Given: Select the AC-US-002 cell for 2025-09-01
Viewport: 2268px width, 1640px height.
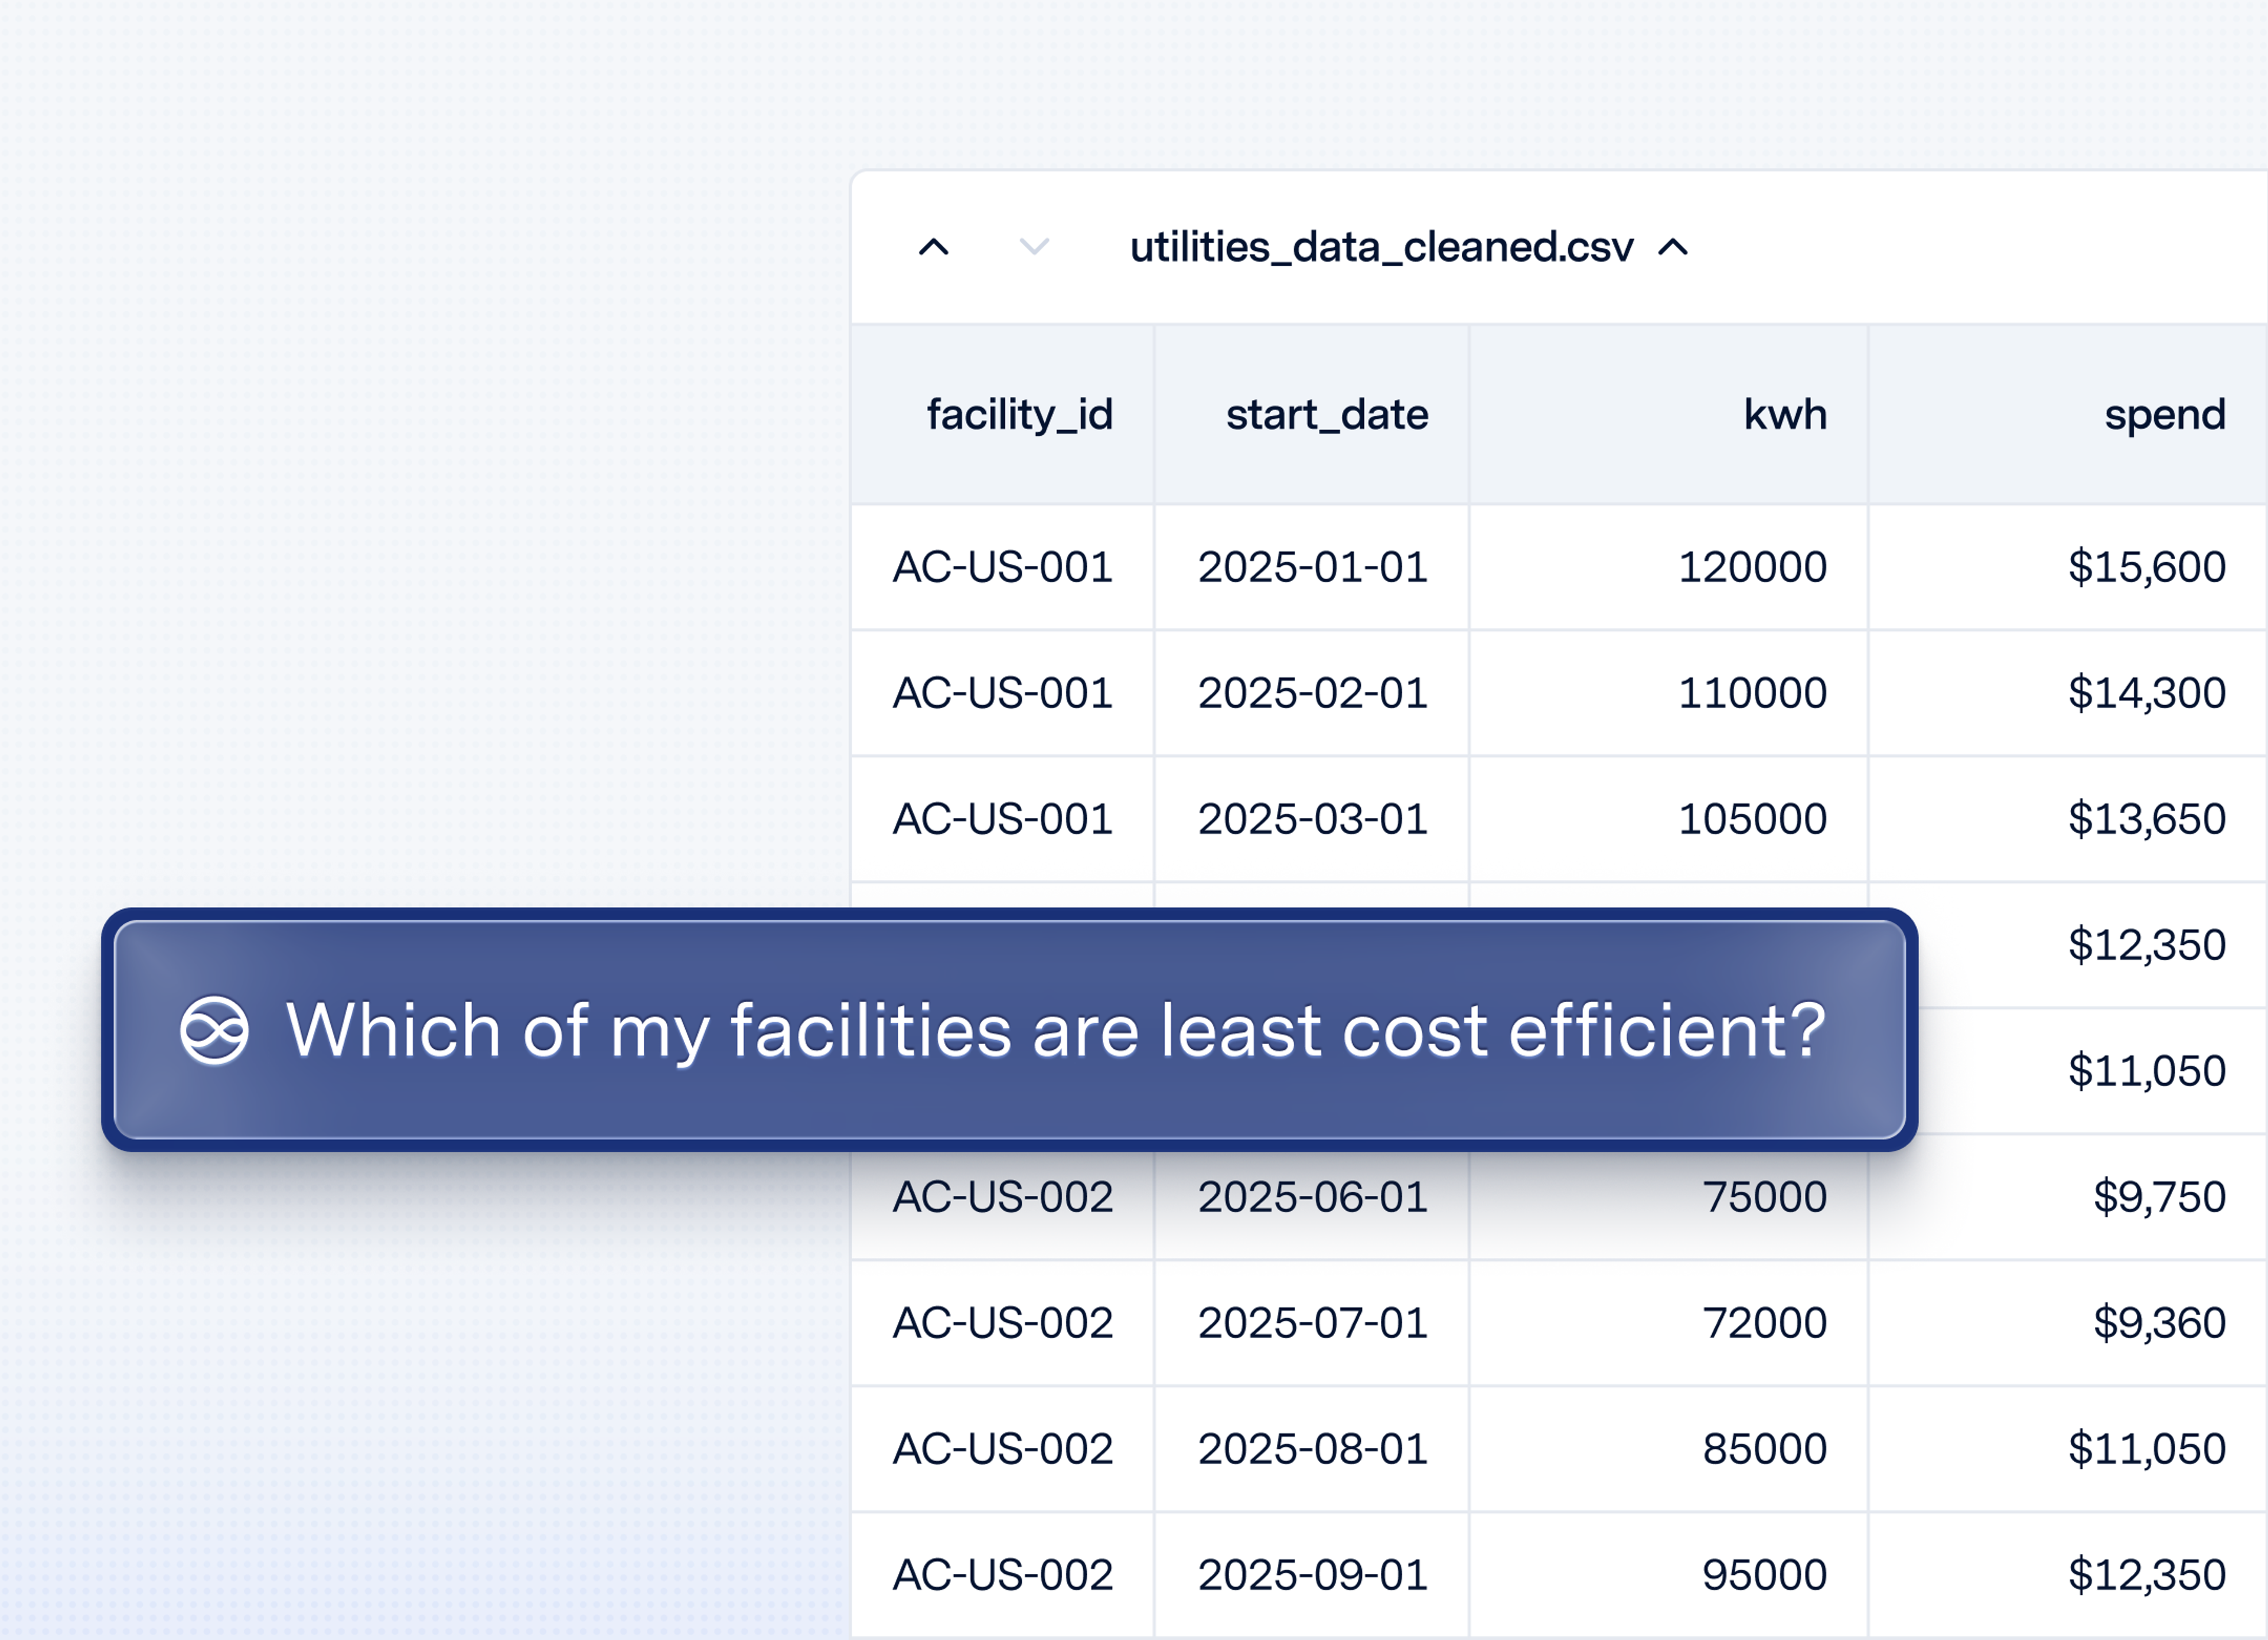Looking at the screenshot, I should point(1002,1575).
